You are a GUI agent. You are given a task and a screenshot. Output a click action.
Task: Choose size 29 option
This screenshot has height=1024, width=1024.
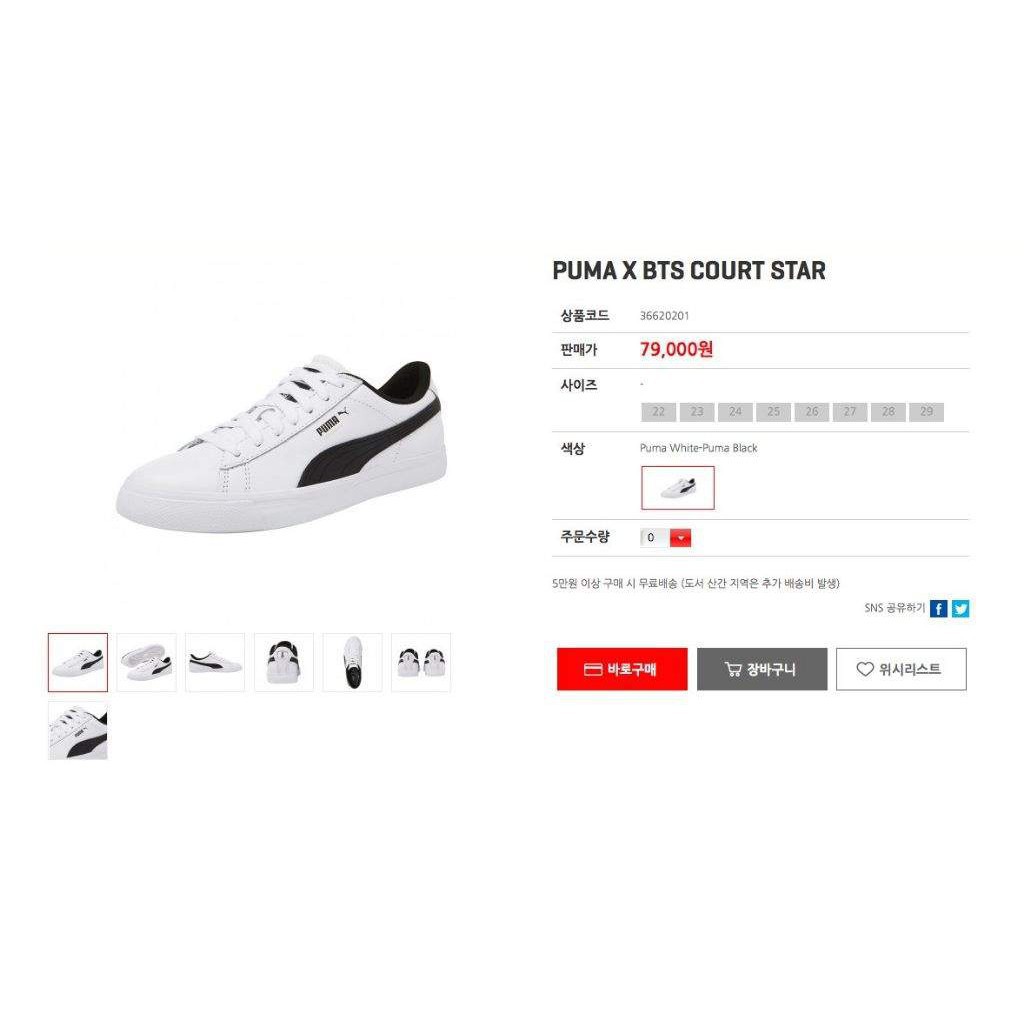(926, 411)
